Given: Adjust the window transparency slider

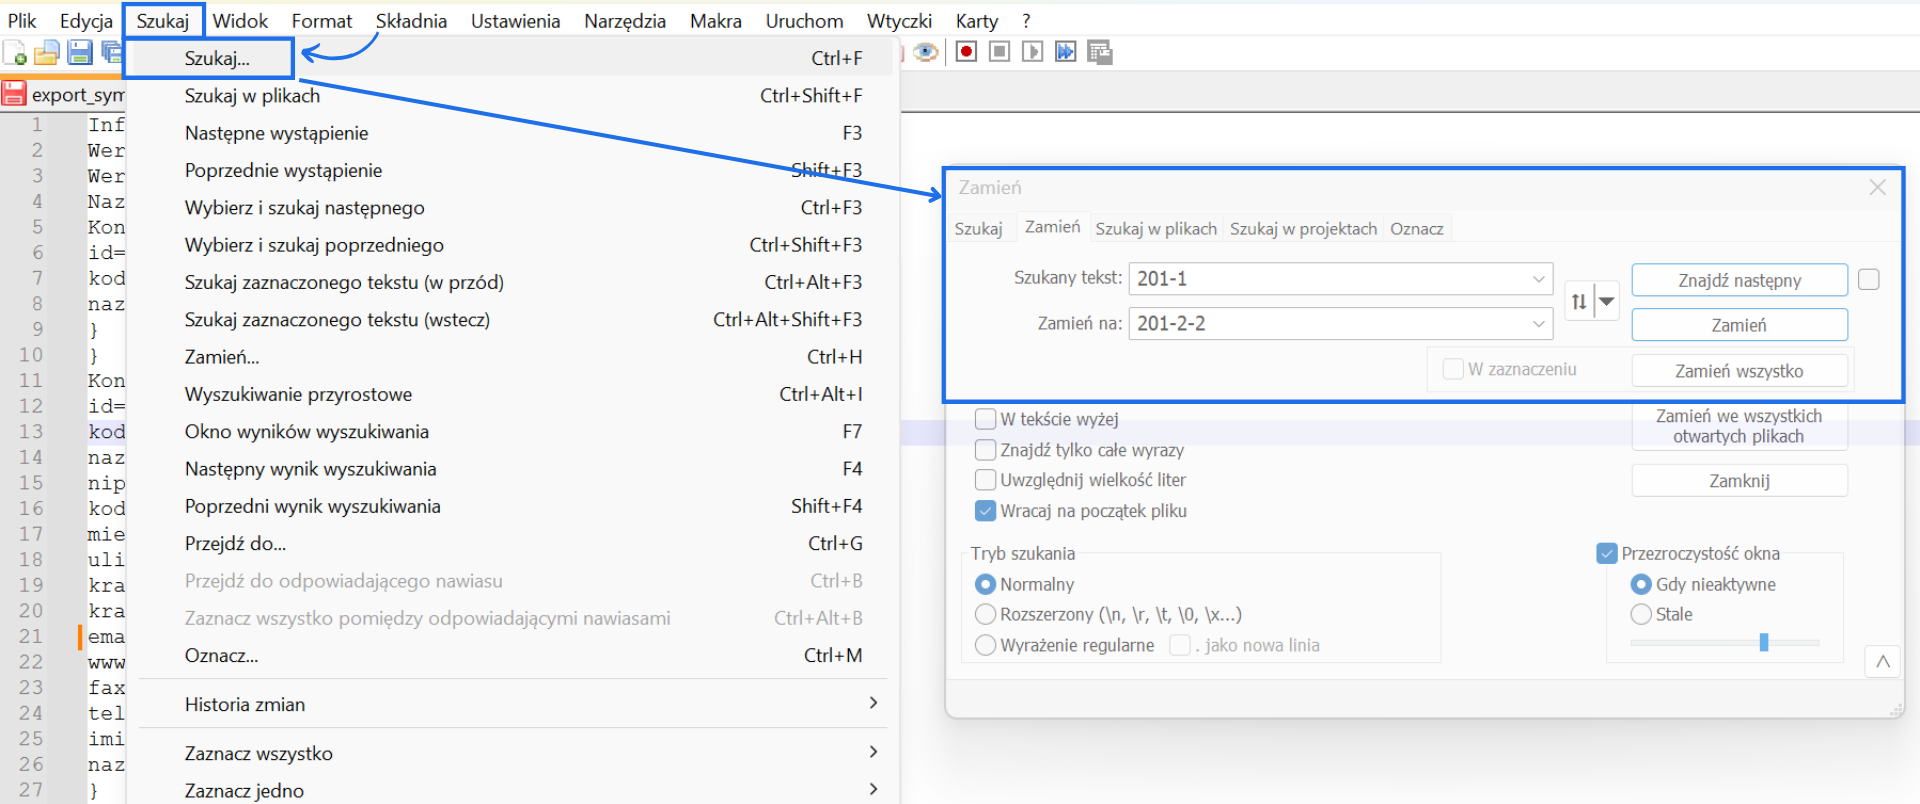Looking at the screenshot, I should [1764, 642].
